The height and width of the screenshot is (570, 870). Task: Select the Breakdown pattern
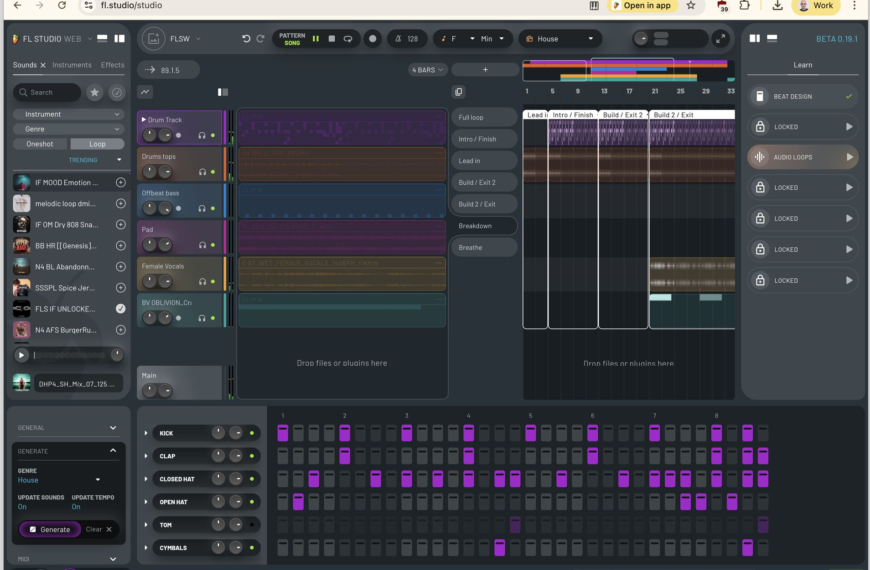484,226
